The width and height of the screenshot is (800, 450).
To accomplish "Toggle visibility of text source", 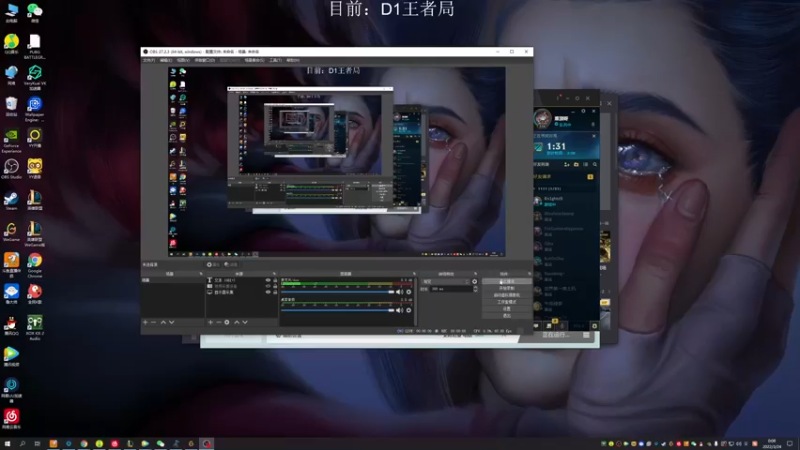I will tap(268, 280).
